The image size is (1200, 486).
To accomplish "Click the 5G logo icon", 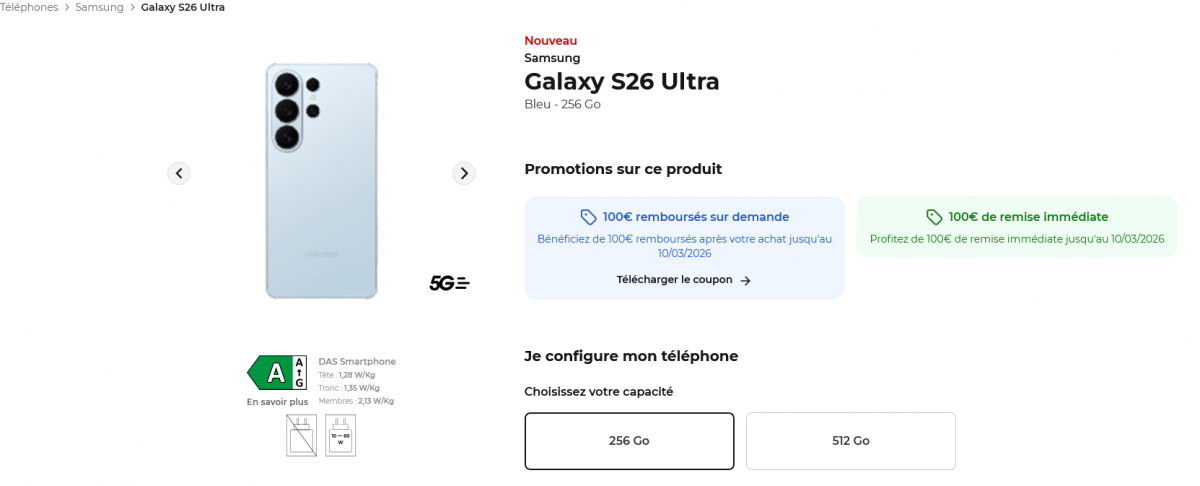I will click(x=449, y=283).
